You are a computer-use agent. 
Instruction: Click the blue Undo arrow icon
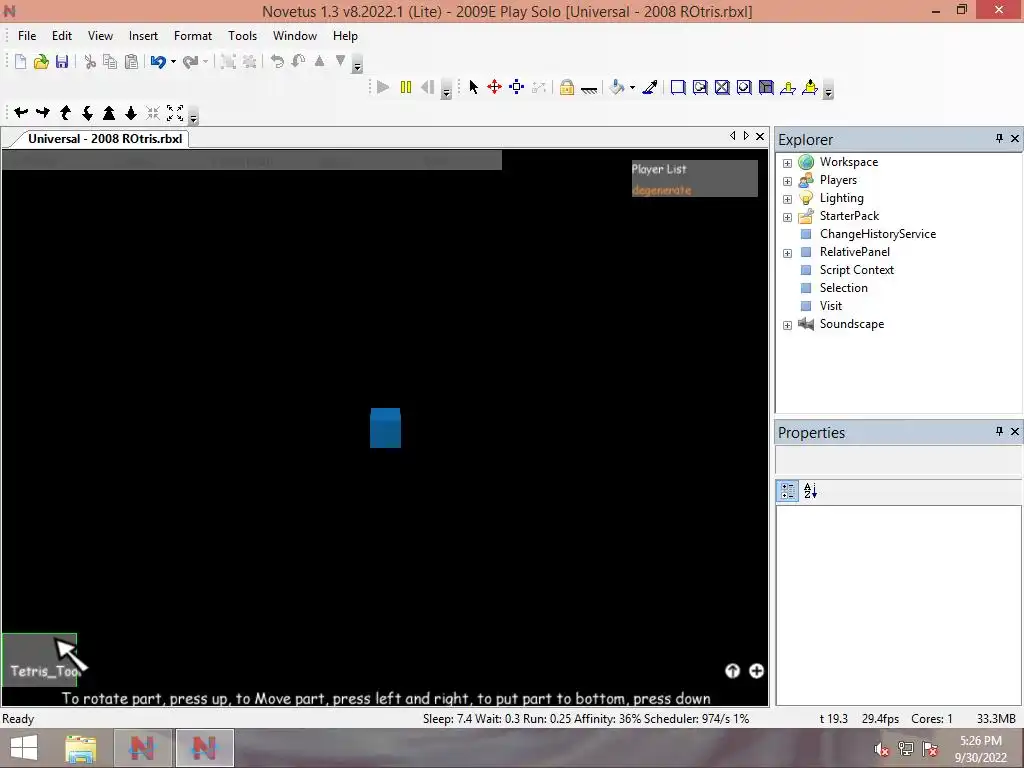pyautogui.click(x=158, y=61)
